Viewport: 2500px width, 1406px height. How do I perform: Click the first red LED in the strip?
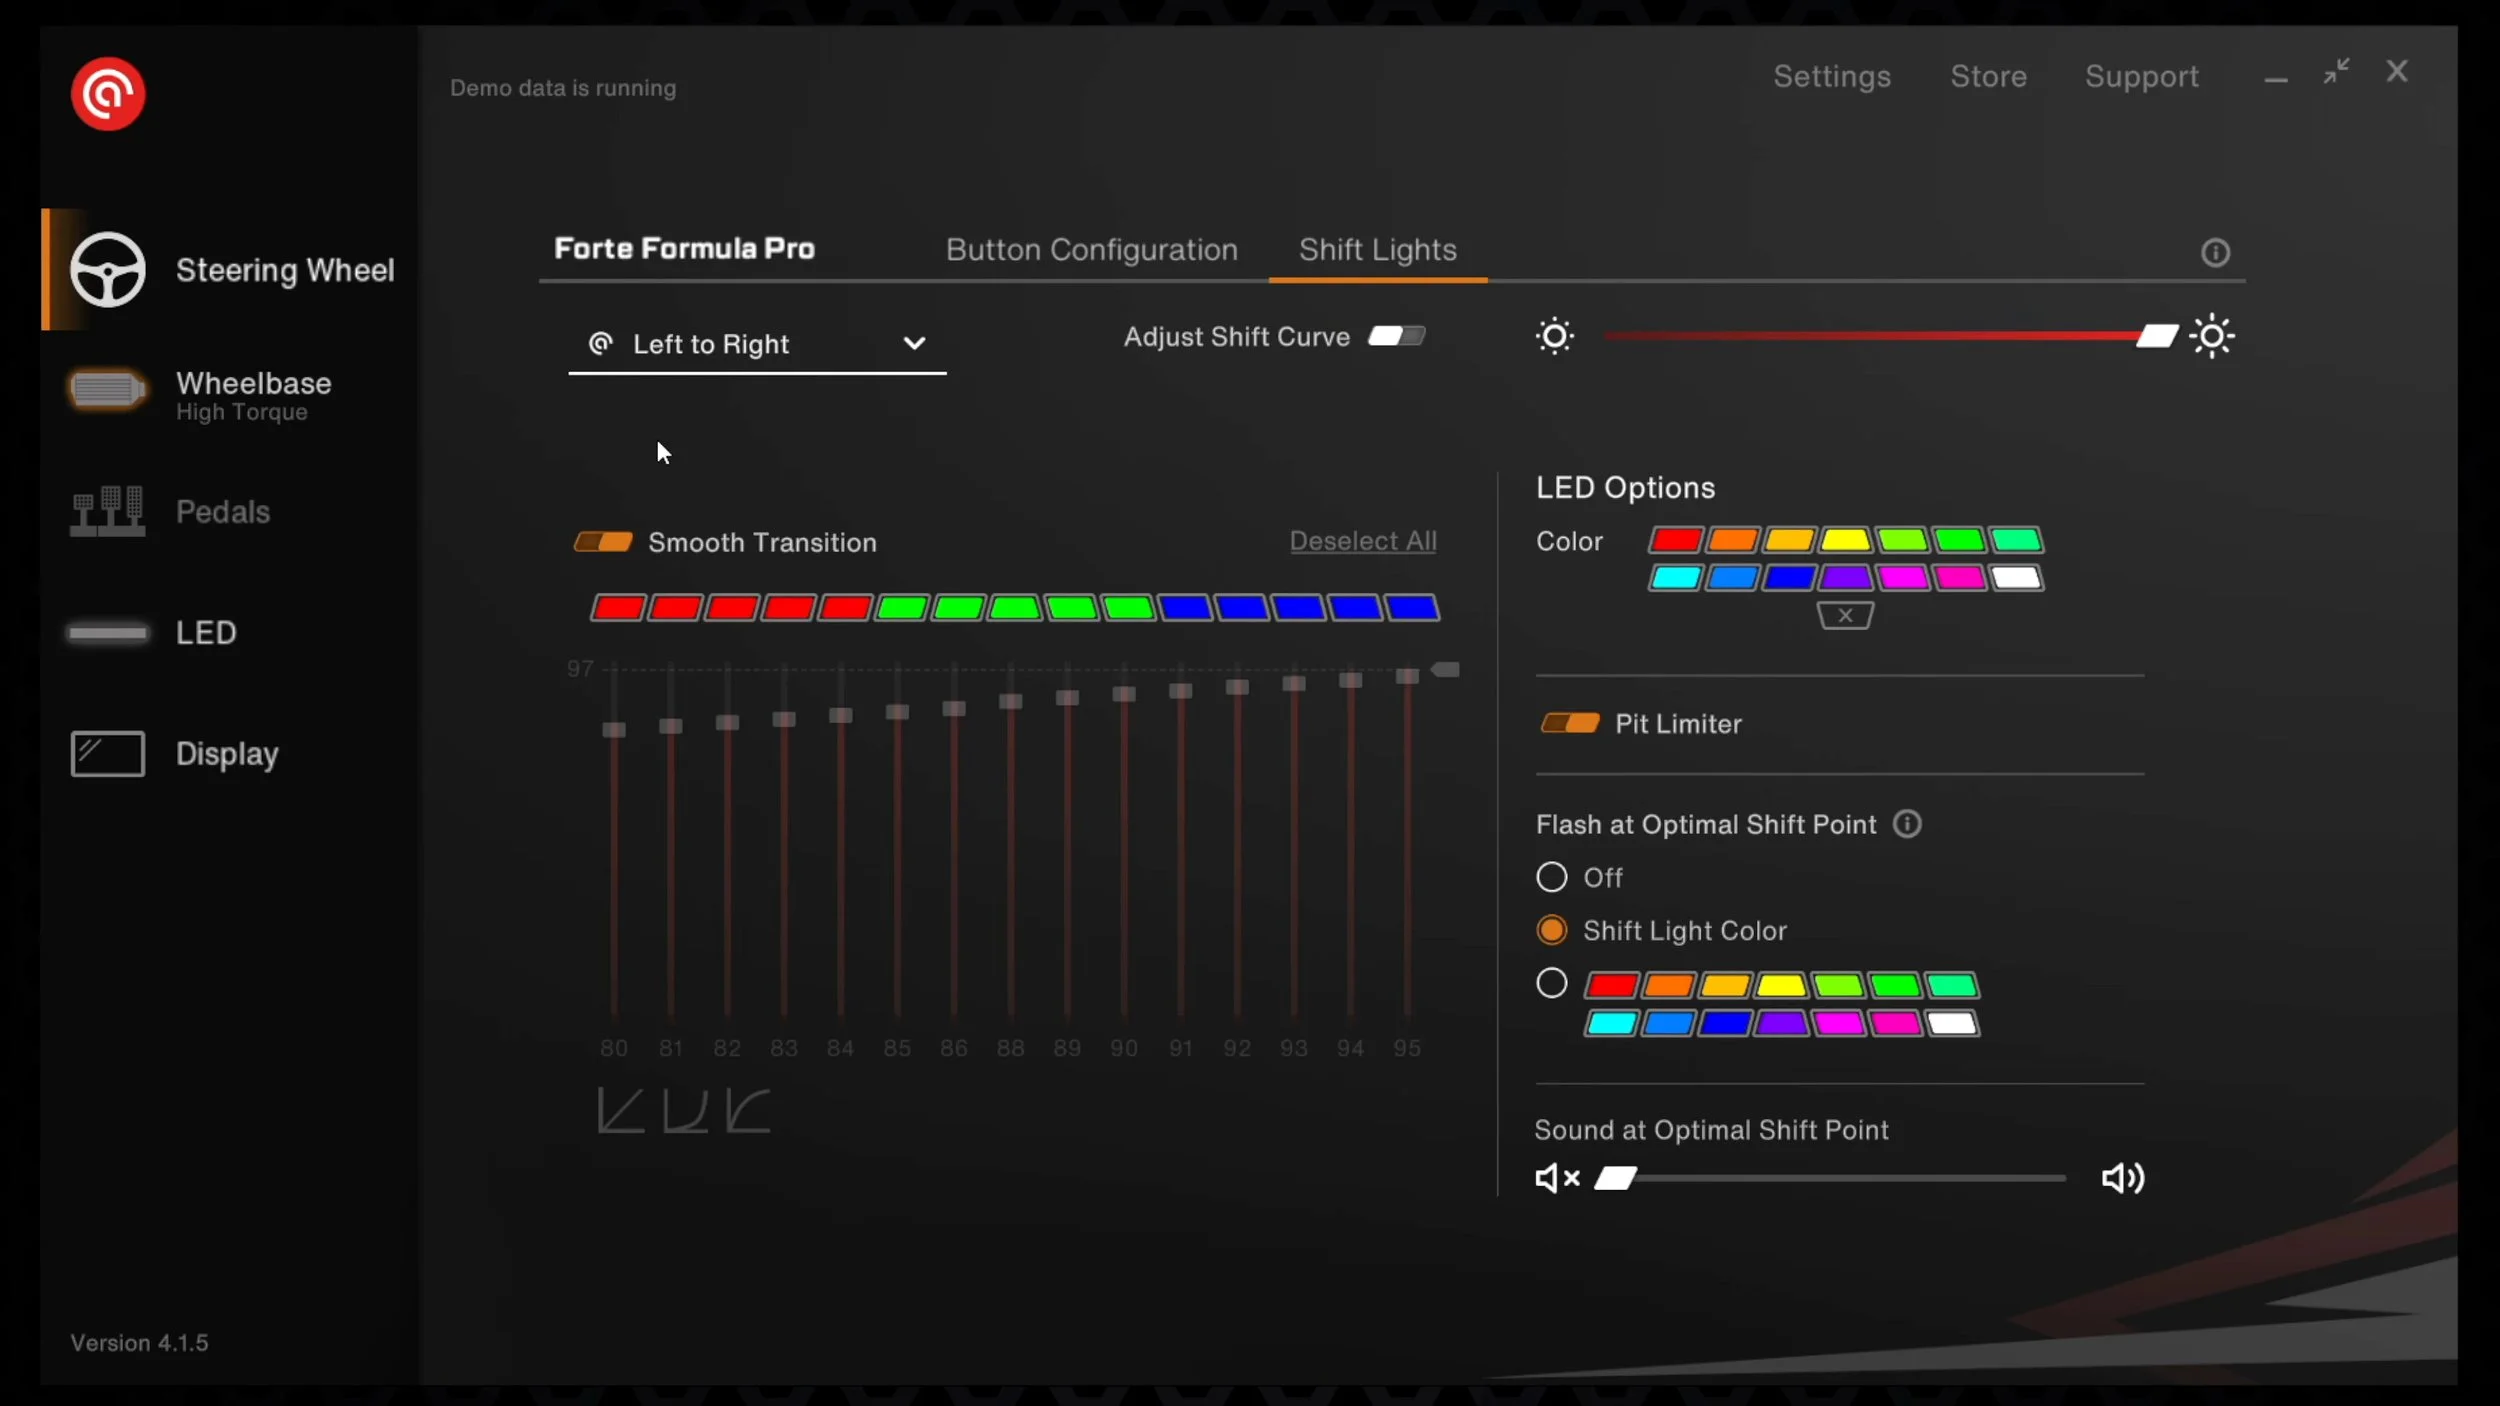(617, 608)
